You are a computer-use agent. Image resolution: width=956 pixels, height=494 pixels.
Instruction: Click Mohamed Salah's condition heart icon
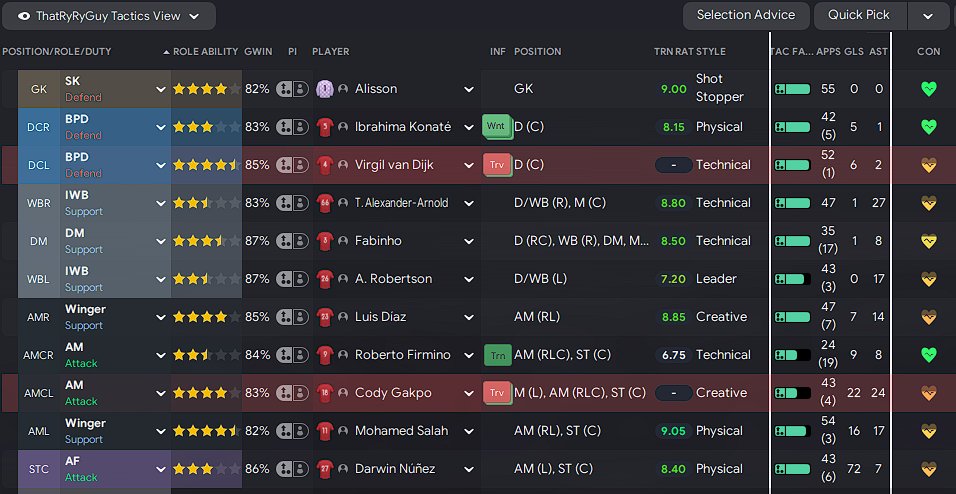(x=930, y=431)
